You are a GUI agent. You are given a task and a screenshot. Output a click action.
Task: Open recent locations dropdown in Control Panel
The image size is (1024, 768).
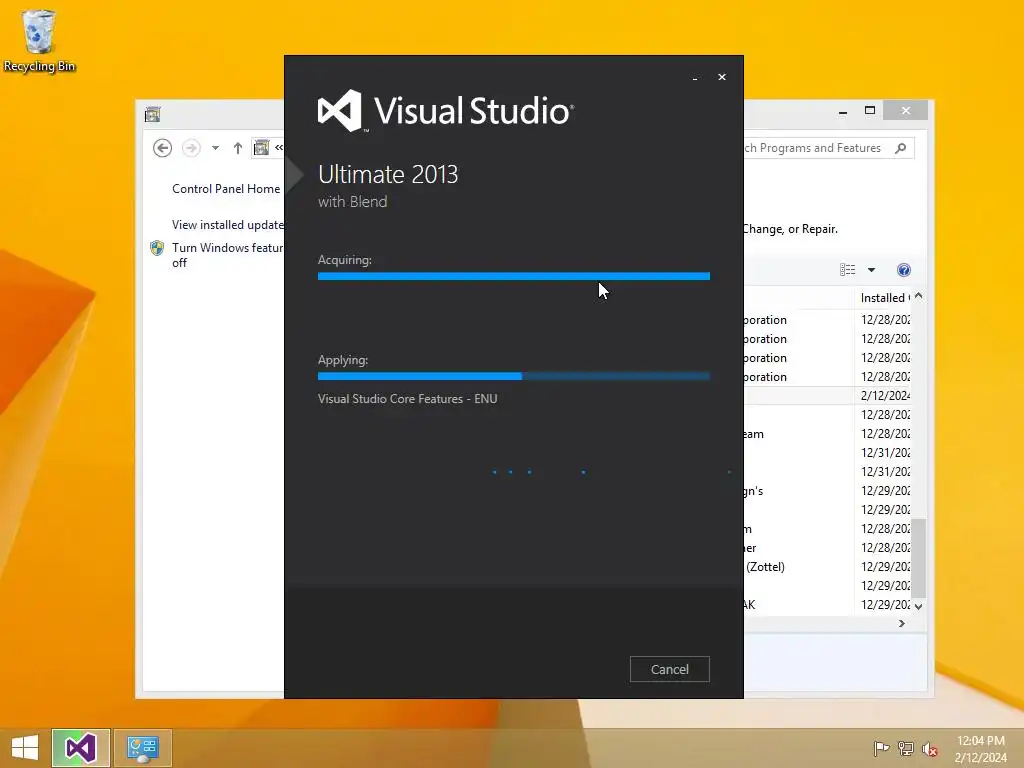click(x=215, y=148)
